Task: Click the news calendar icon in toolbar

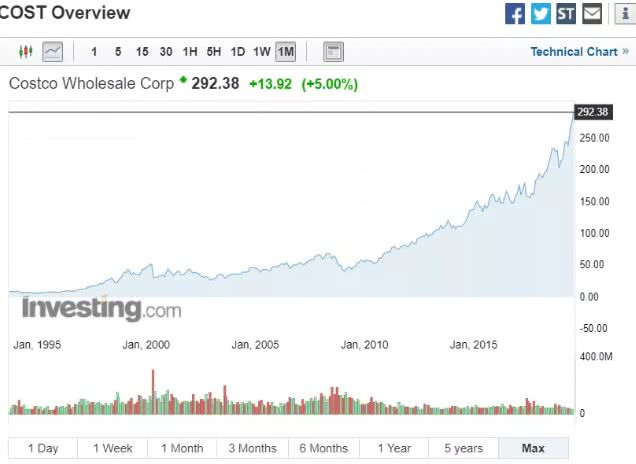Action: (x=334, y=51)
